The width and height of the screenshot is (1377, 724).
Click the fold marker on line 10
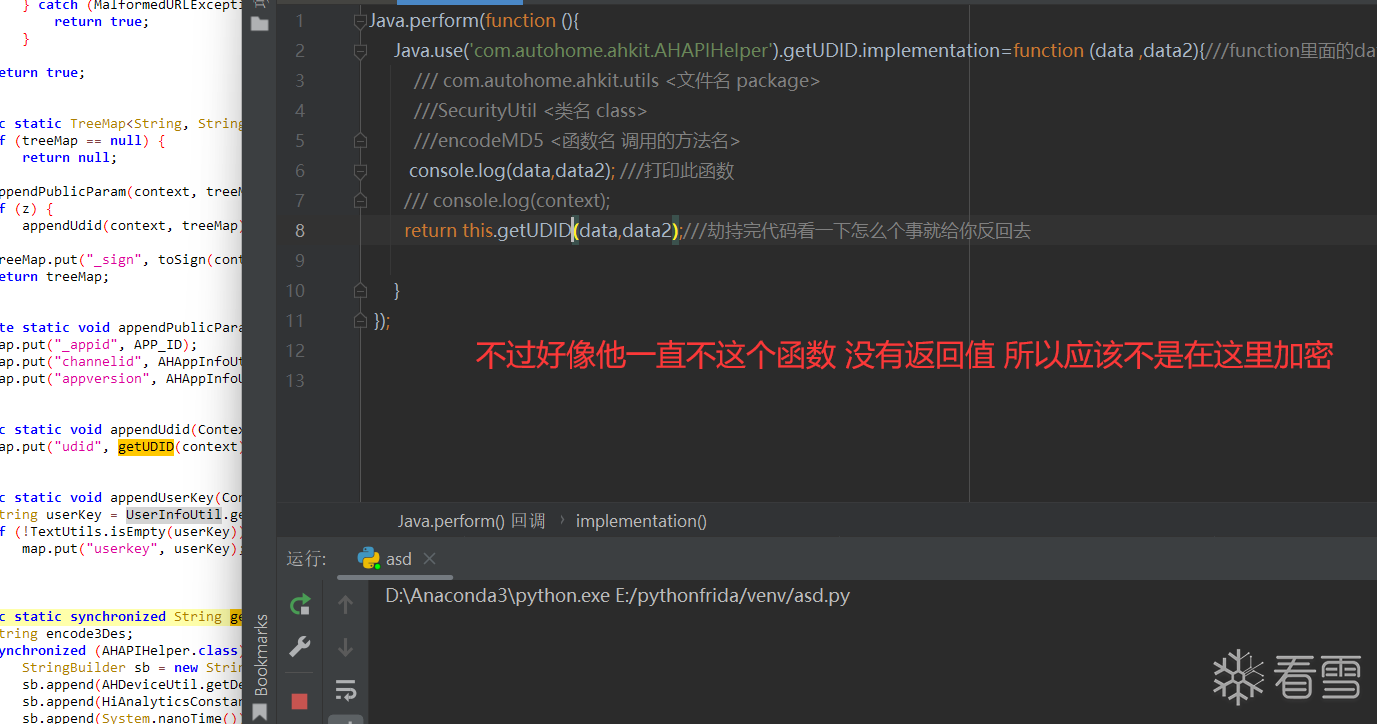click(360, 291)
